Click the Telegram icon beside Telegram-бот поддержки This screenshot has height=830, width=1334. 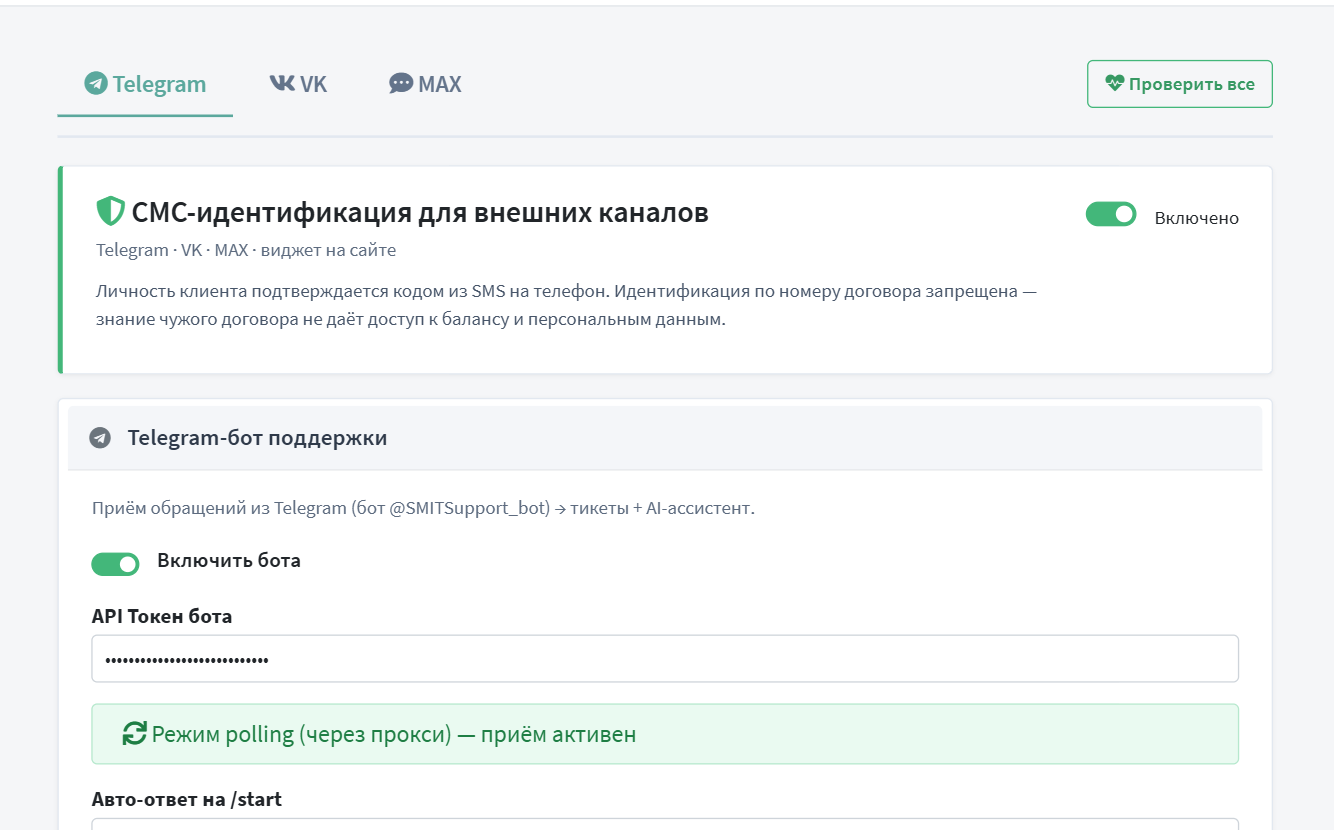pyautogui.click(x=99, y=438)
